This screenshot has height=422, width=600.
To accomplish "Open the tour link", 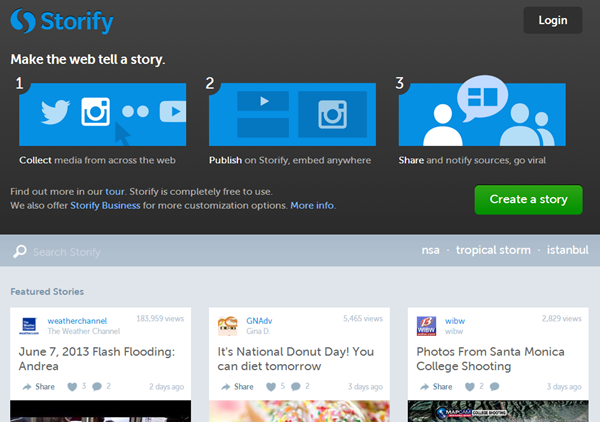I will pos(115,191).
